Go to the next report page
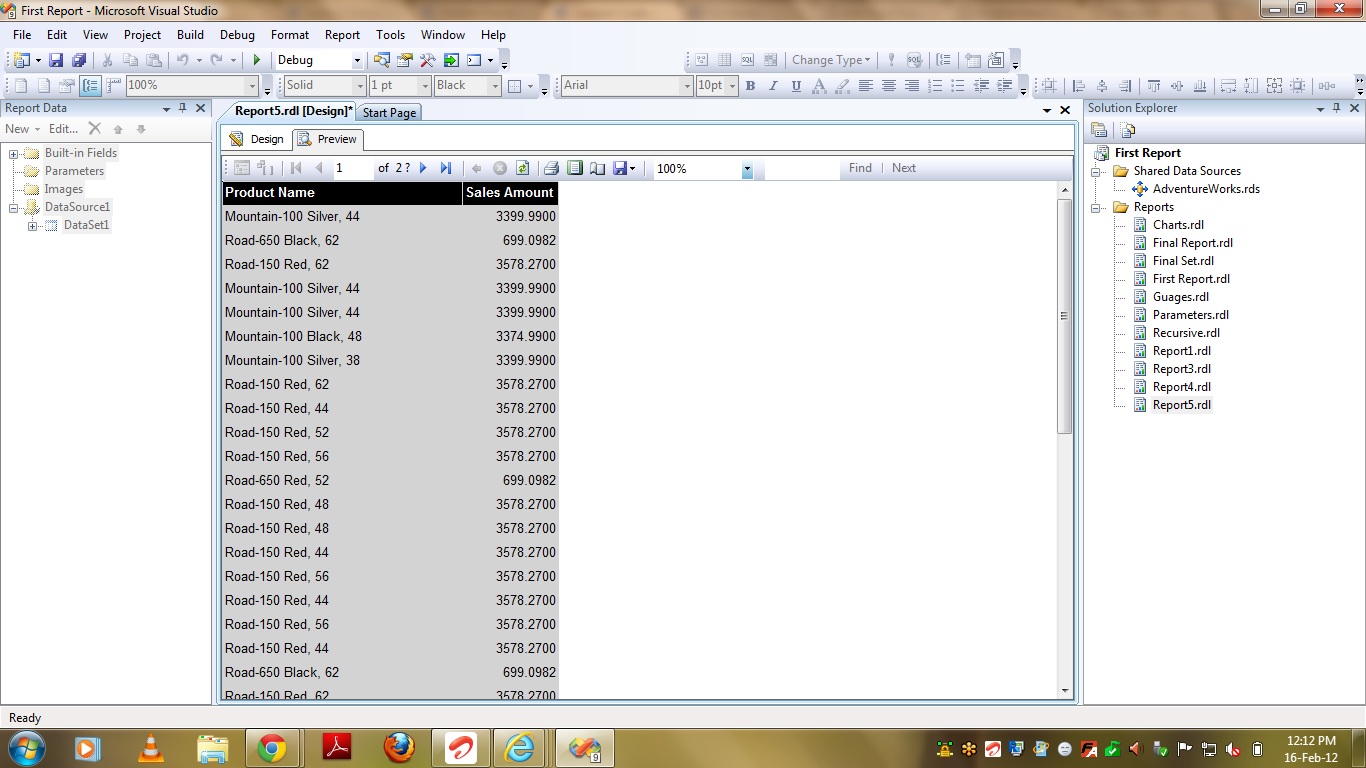This screenshot has width=1366, height=768. tap(424, 169)
